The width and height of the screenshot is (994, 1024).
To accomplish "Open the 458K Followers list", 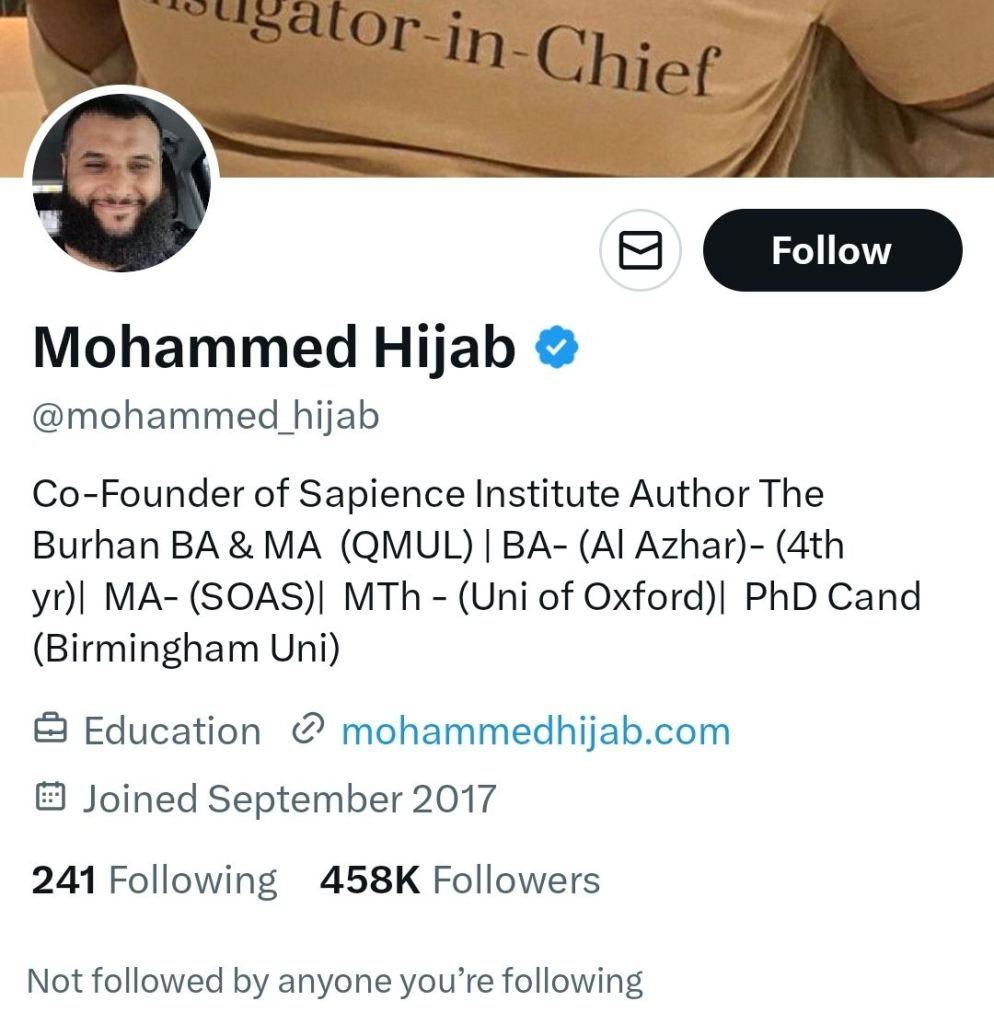I will 460,880.
